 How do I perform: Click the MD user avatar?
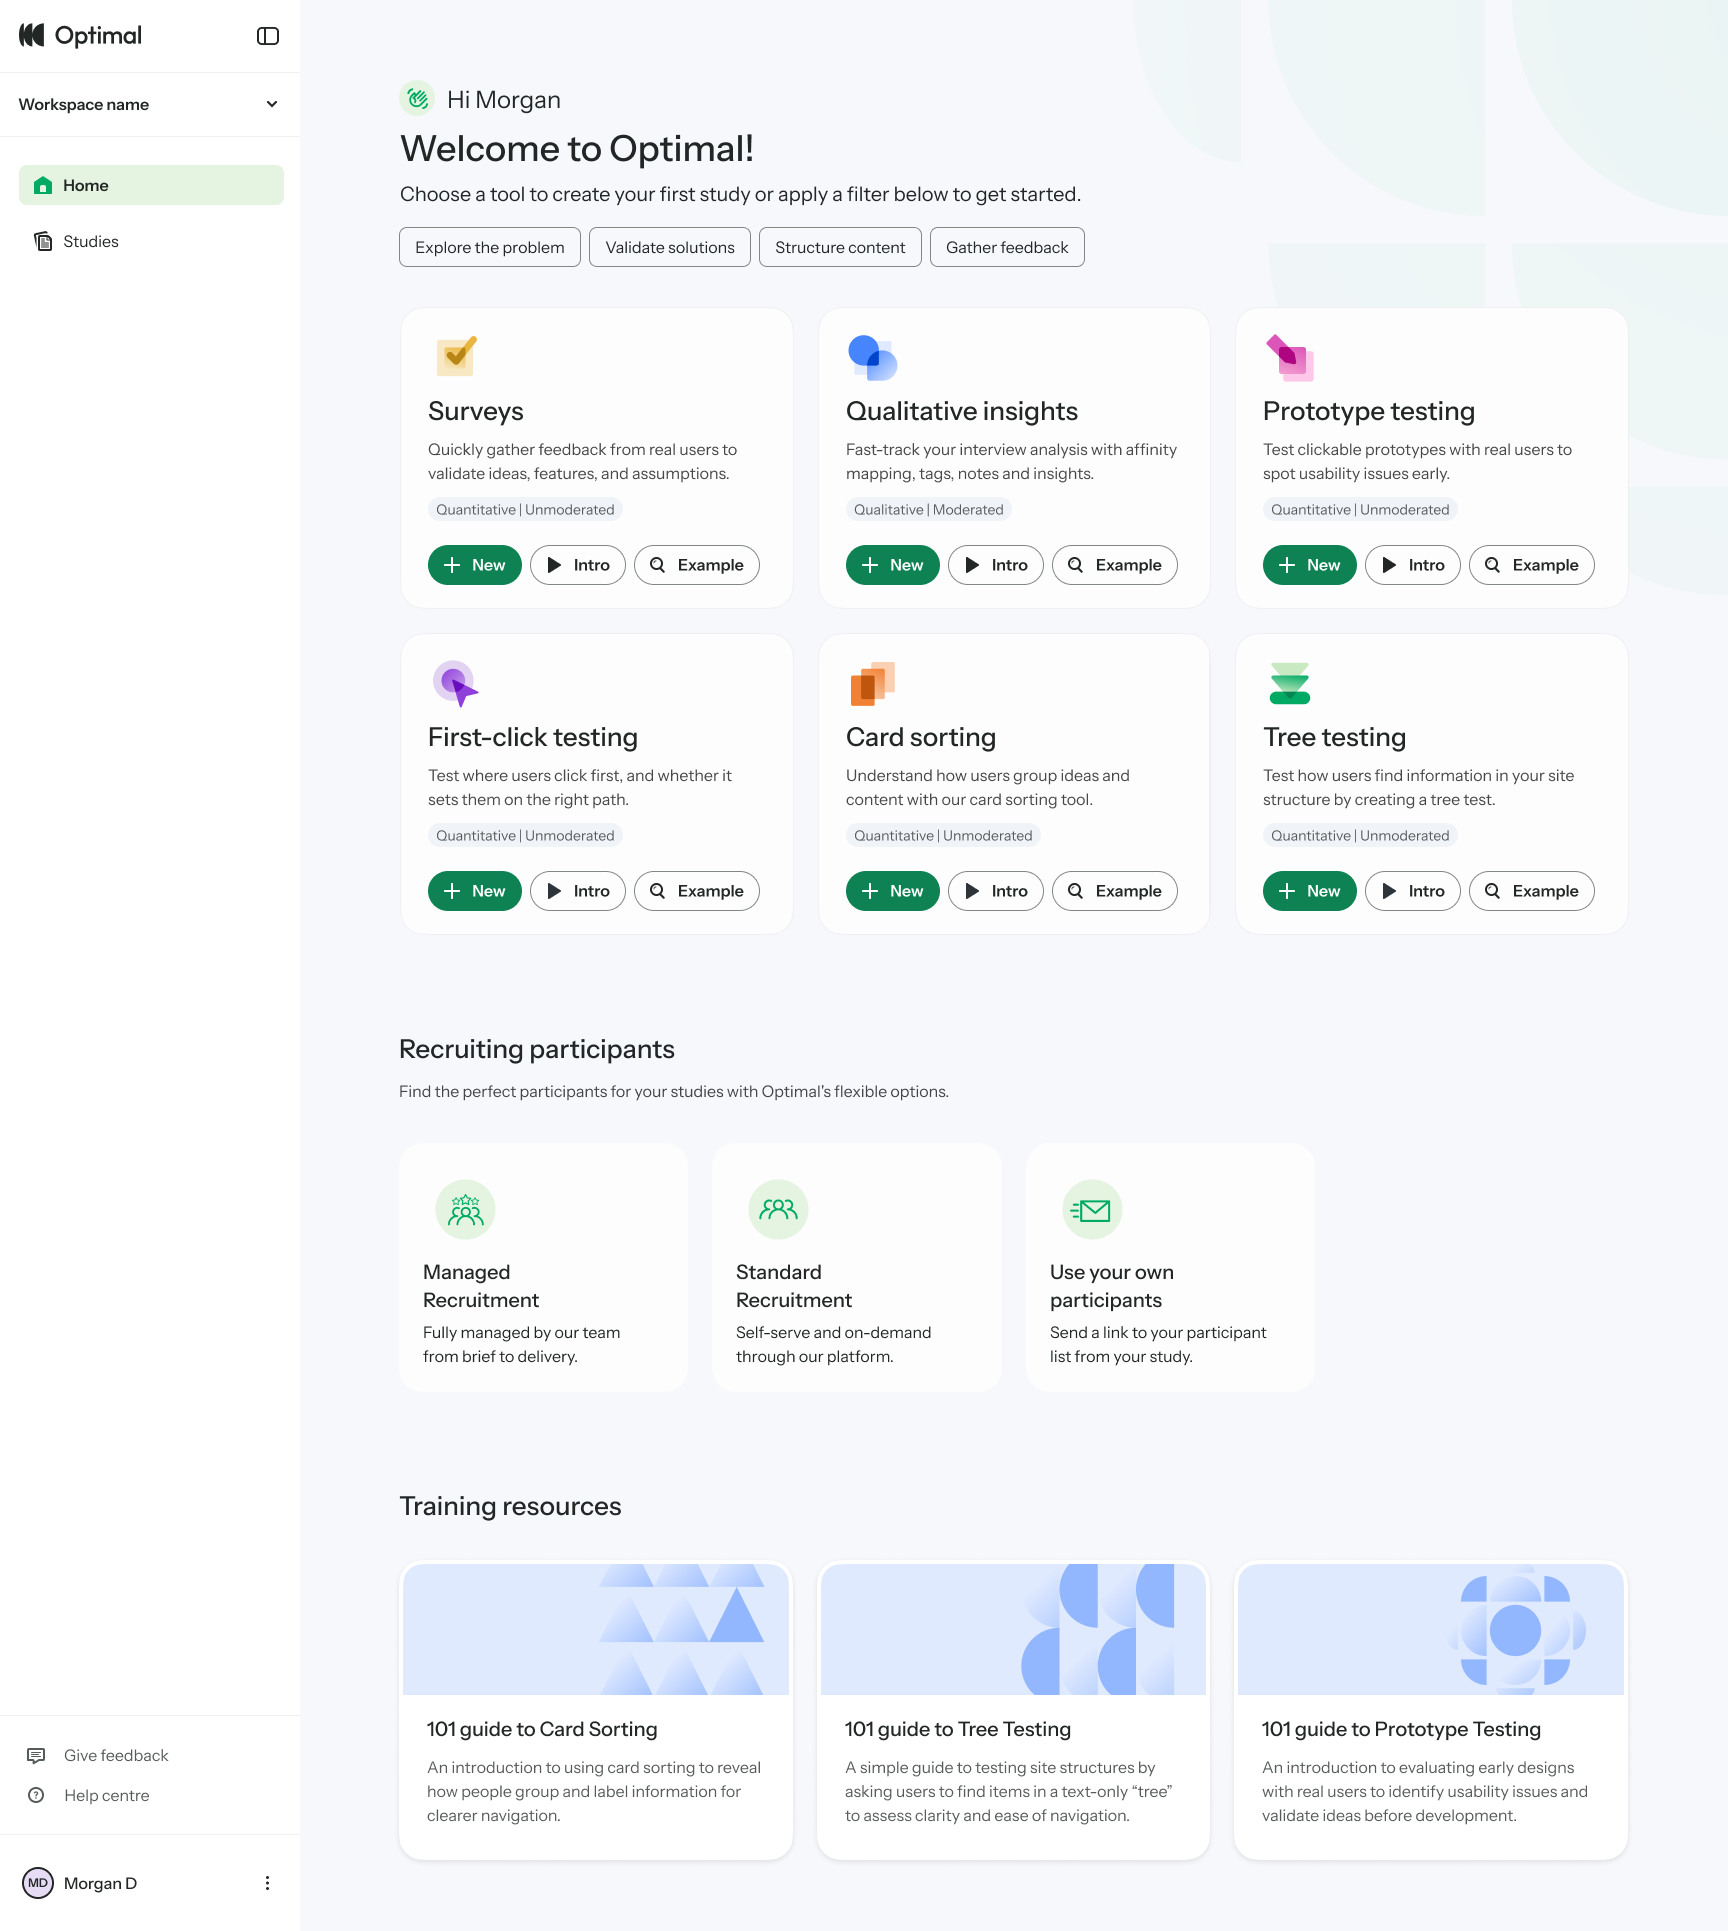[x=38, y=1883]
